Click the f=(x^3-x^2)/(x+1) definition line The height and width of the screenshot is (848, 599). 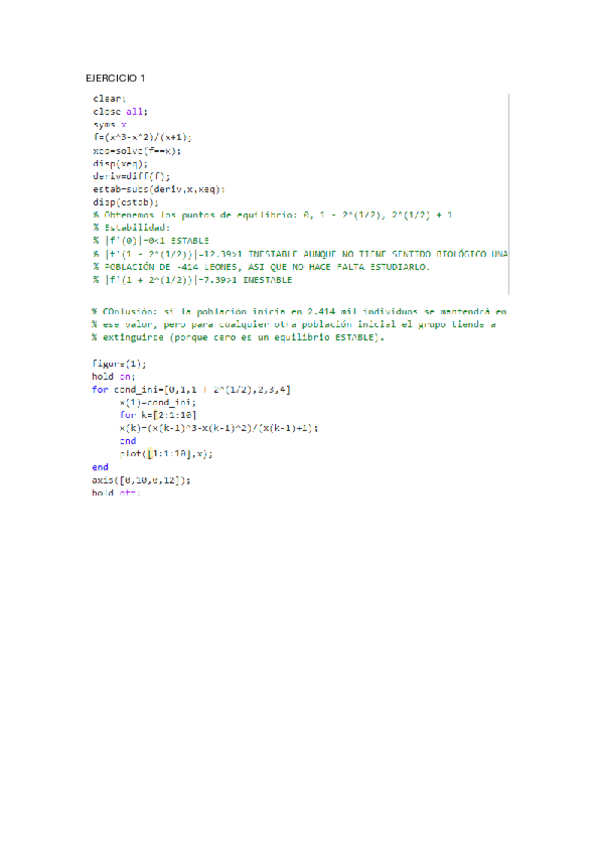tap(142, 137)
